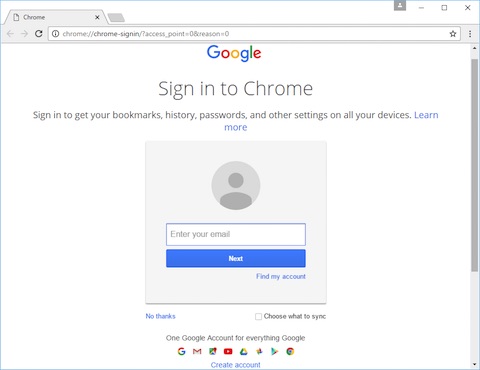Viewport: 480px width, 370px height.
Task: Click the Gmail icon at bottom
Action: 197,351
